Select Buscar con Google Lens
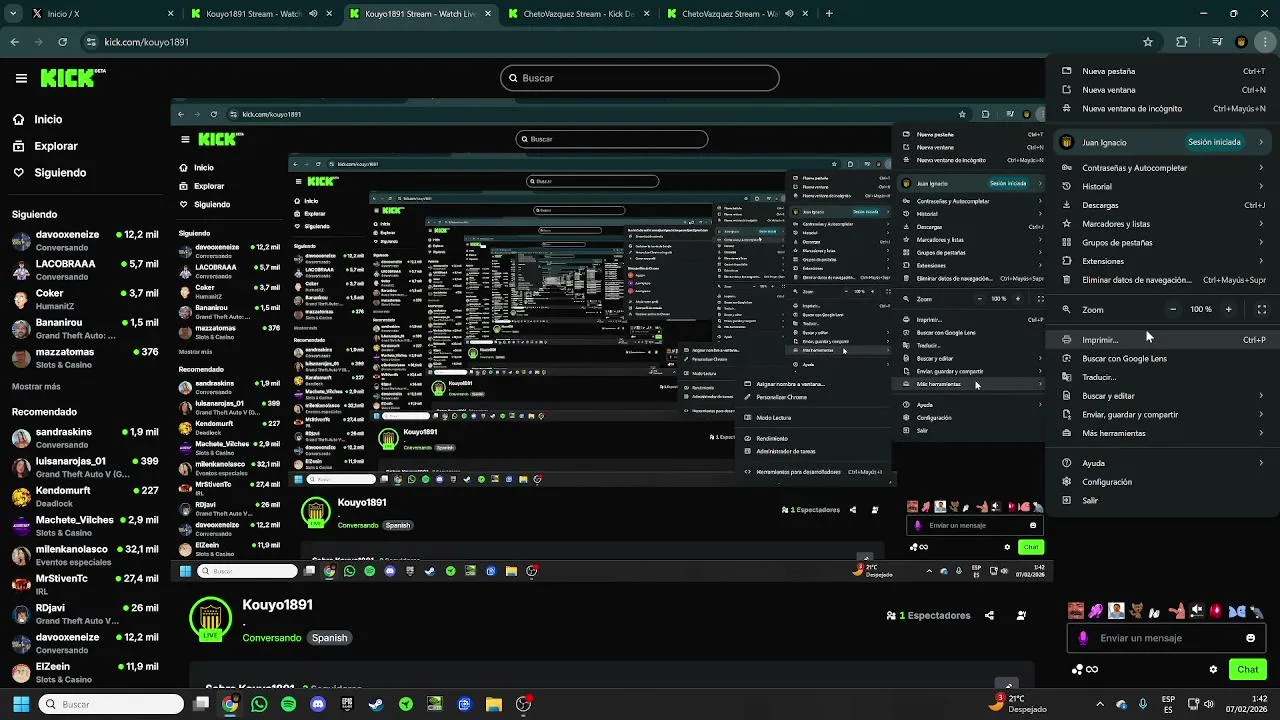Screen dimensions: 1280x720 tap(1163, 358)
